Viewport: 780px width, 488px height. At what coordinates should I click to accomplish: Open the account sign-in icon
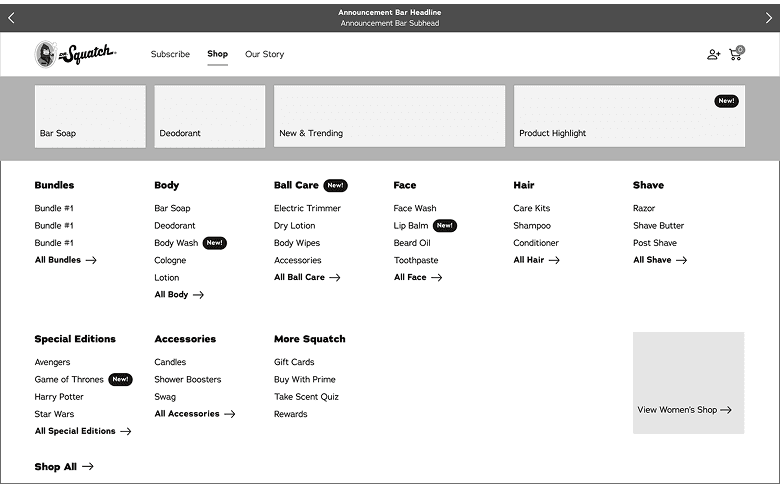coord(713,54)
